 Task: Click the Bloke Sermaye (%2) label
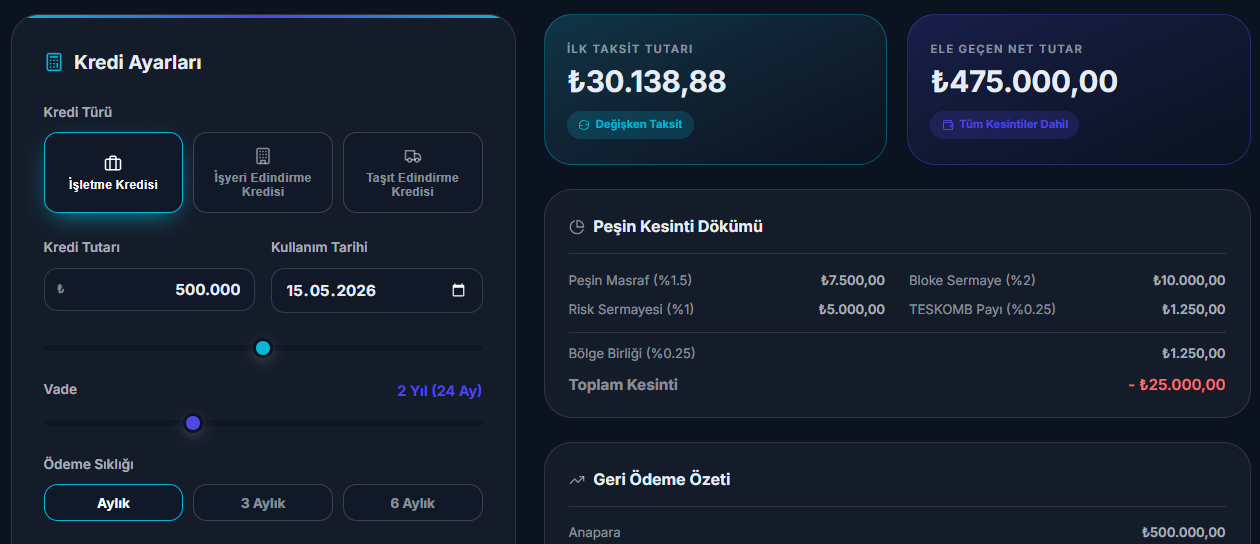(x=972, y=280)
